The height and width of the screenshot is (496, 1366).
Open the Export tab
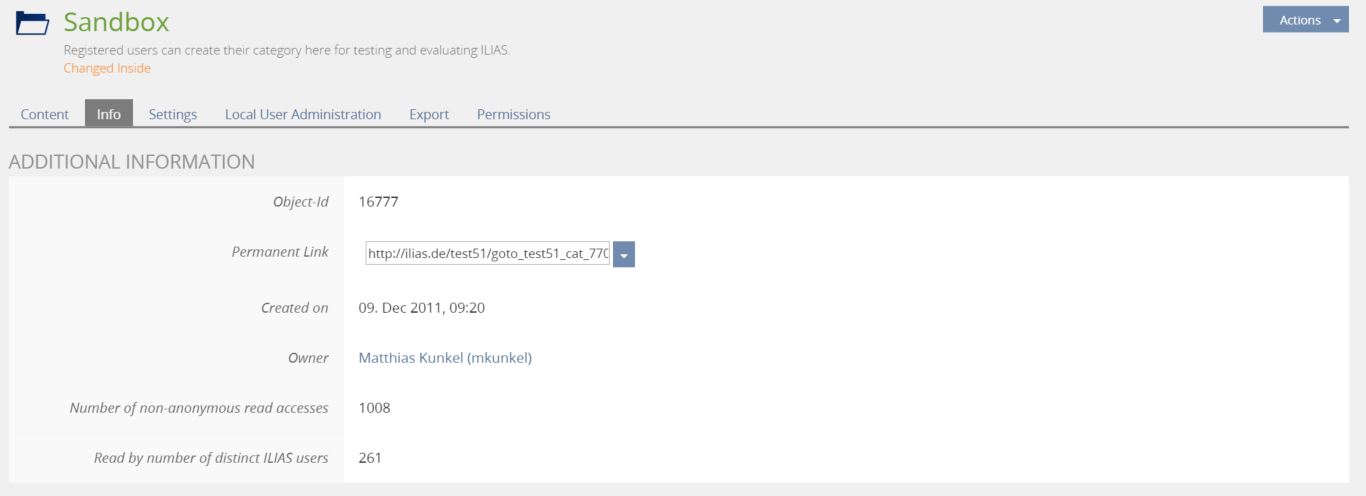pyautogui.click(x=429, y=114)
